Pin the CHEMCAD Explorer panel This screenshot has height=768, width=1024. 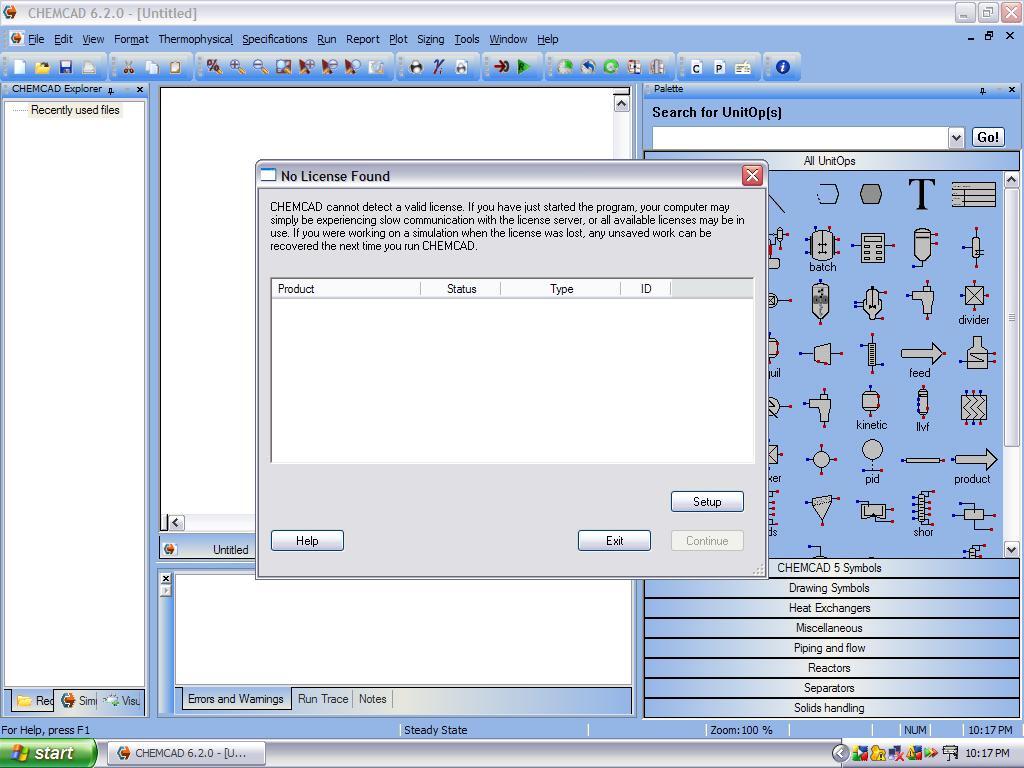(111, 90)
